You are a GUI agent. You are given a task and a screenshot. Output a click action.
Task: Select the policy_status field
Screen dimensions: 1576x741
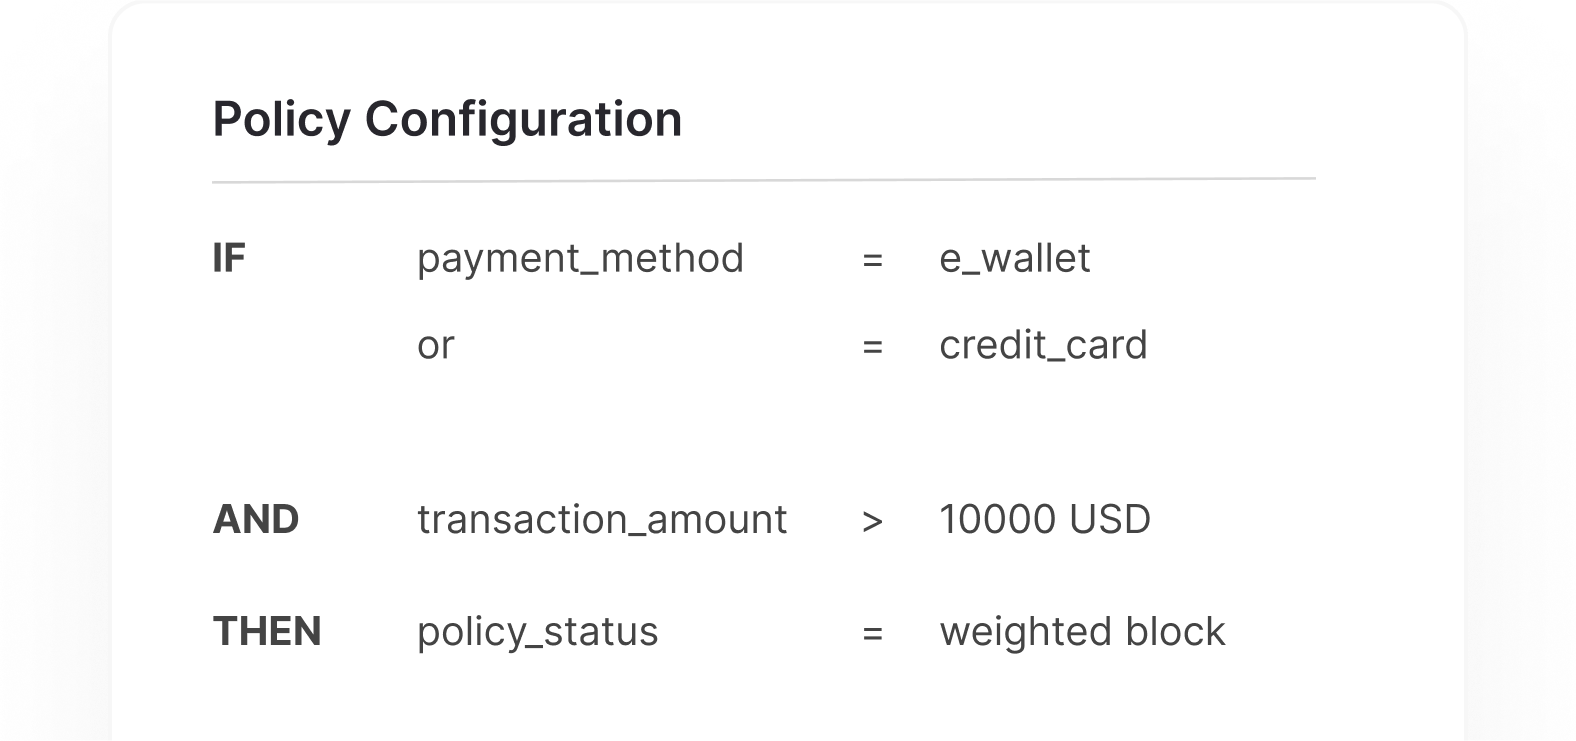point(537,632)
